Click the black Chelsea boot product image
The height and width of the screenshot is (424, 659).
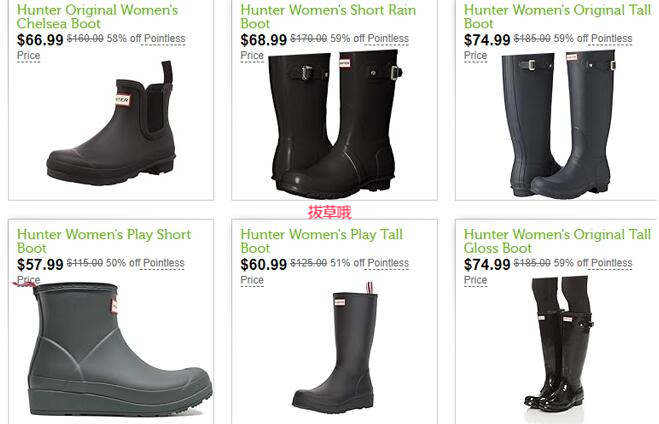click(x=111, y=123)
